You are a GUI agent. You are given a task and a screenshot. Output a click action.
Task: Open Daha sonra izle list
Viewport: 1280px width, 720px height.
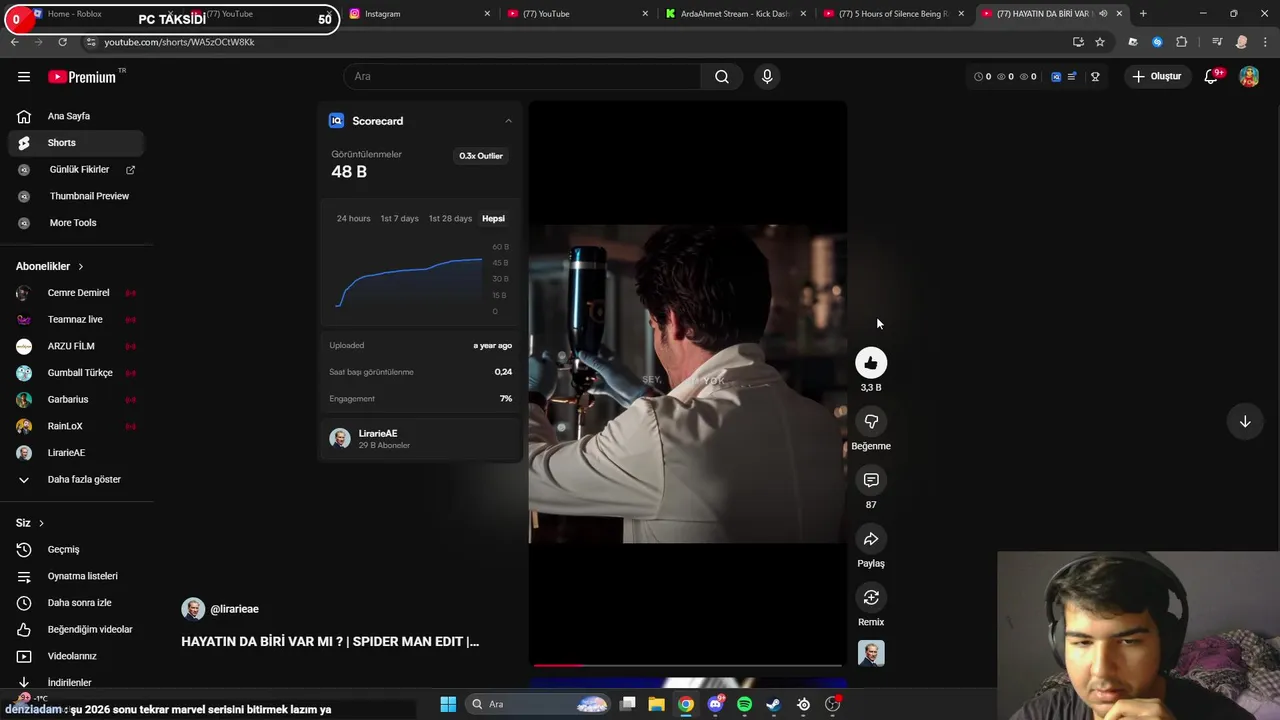click(x=76, y=603)
